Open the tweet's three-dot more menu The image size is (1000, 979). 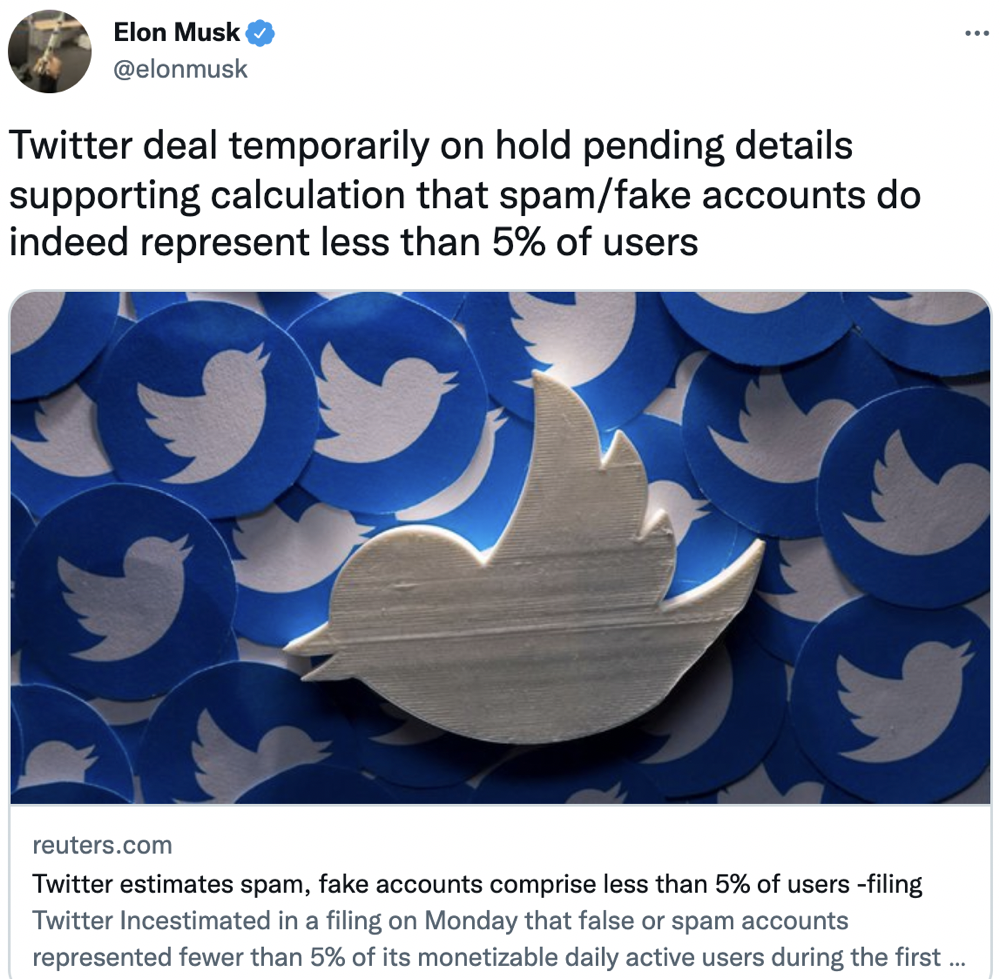[975, 34]
